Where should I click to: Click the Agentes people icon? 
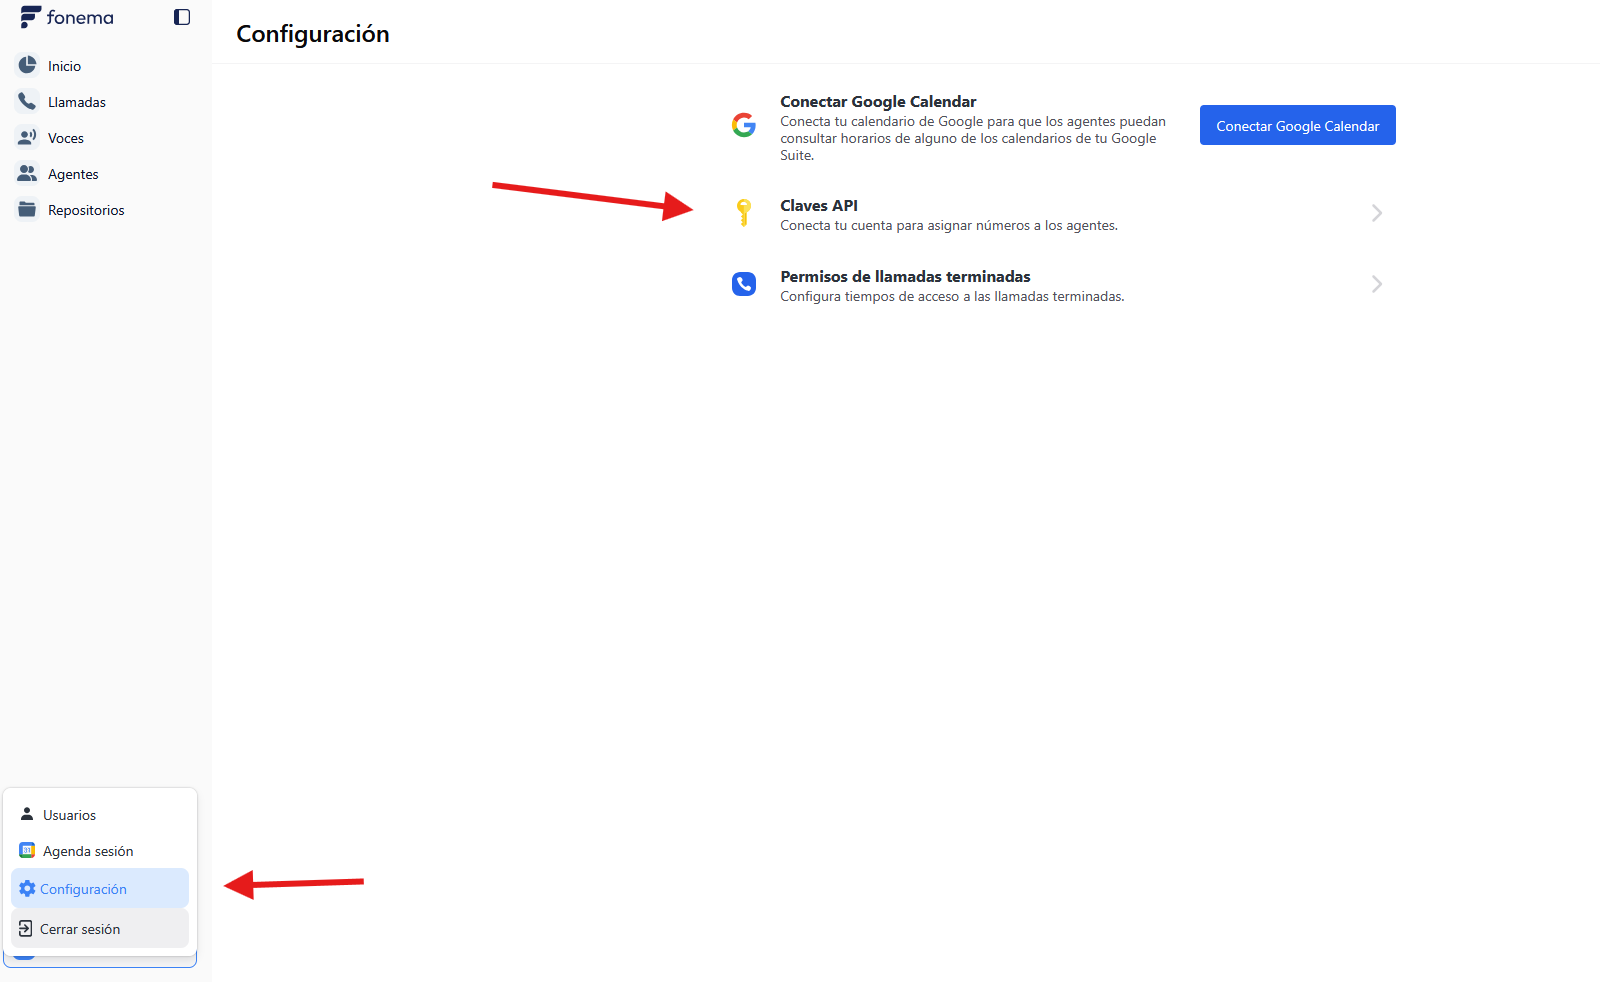pos(27,173)
